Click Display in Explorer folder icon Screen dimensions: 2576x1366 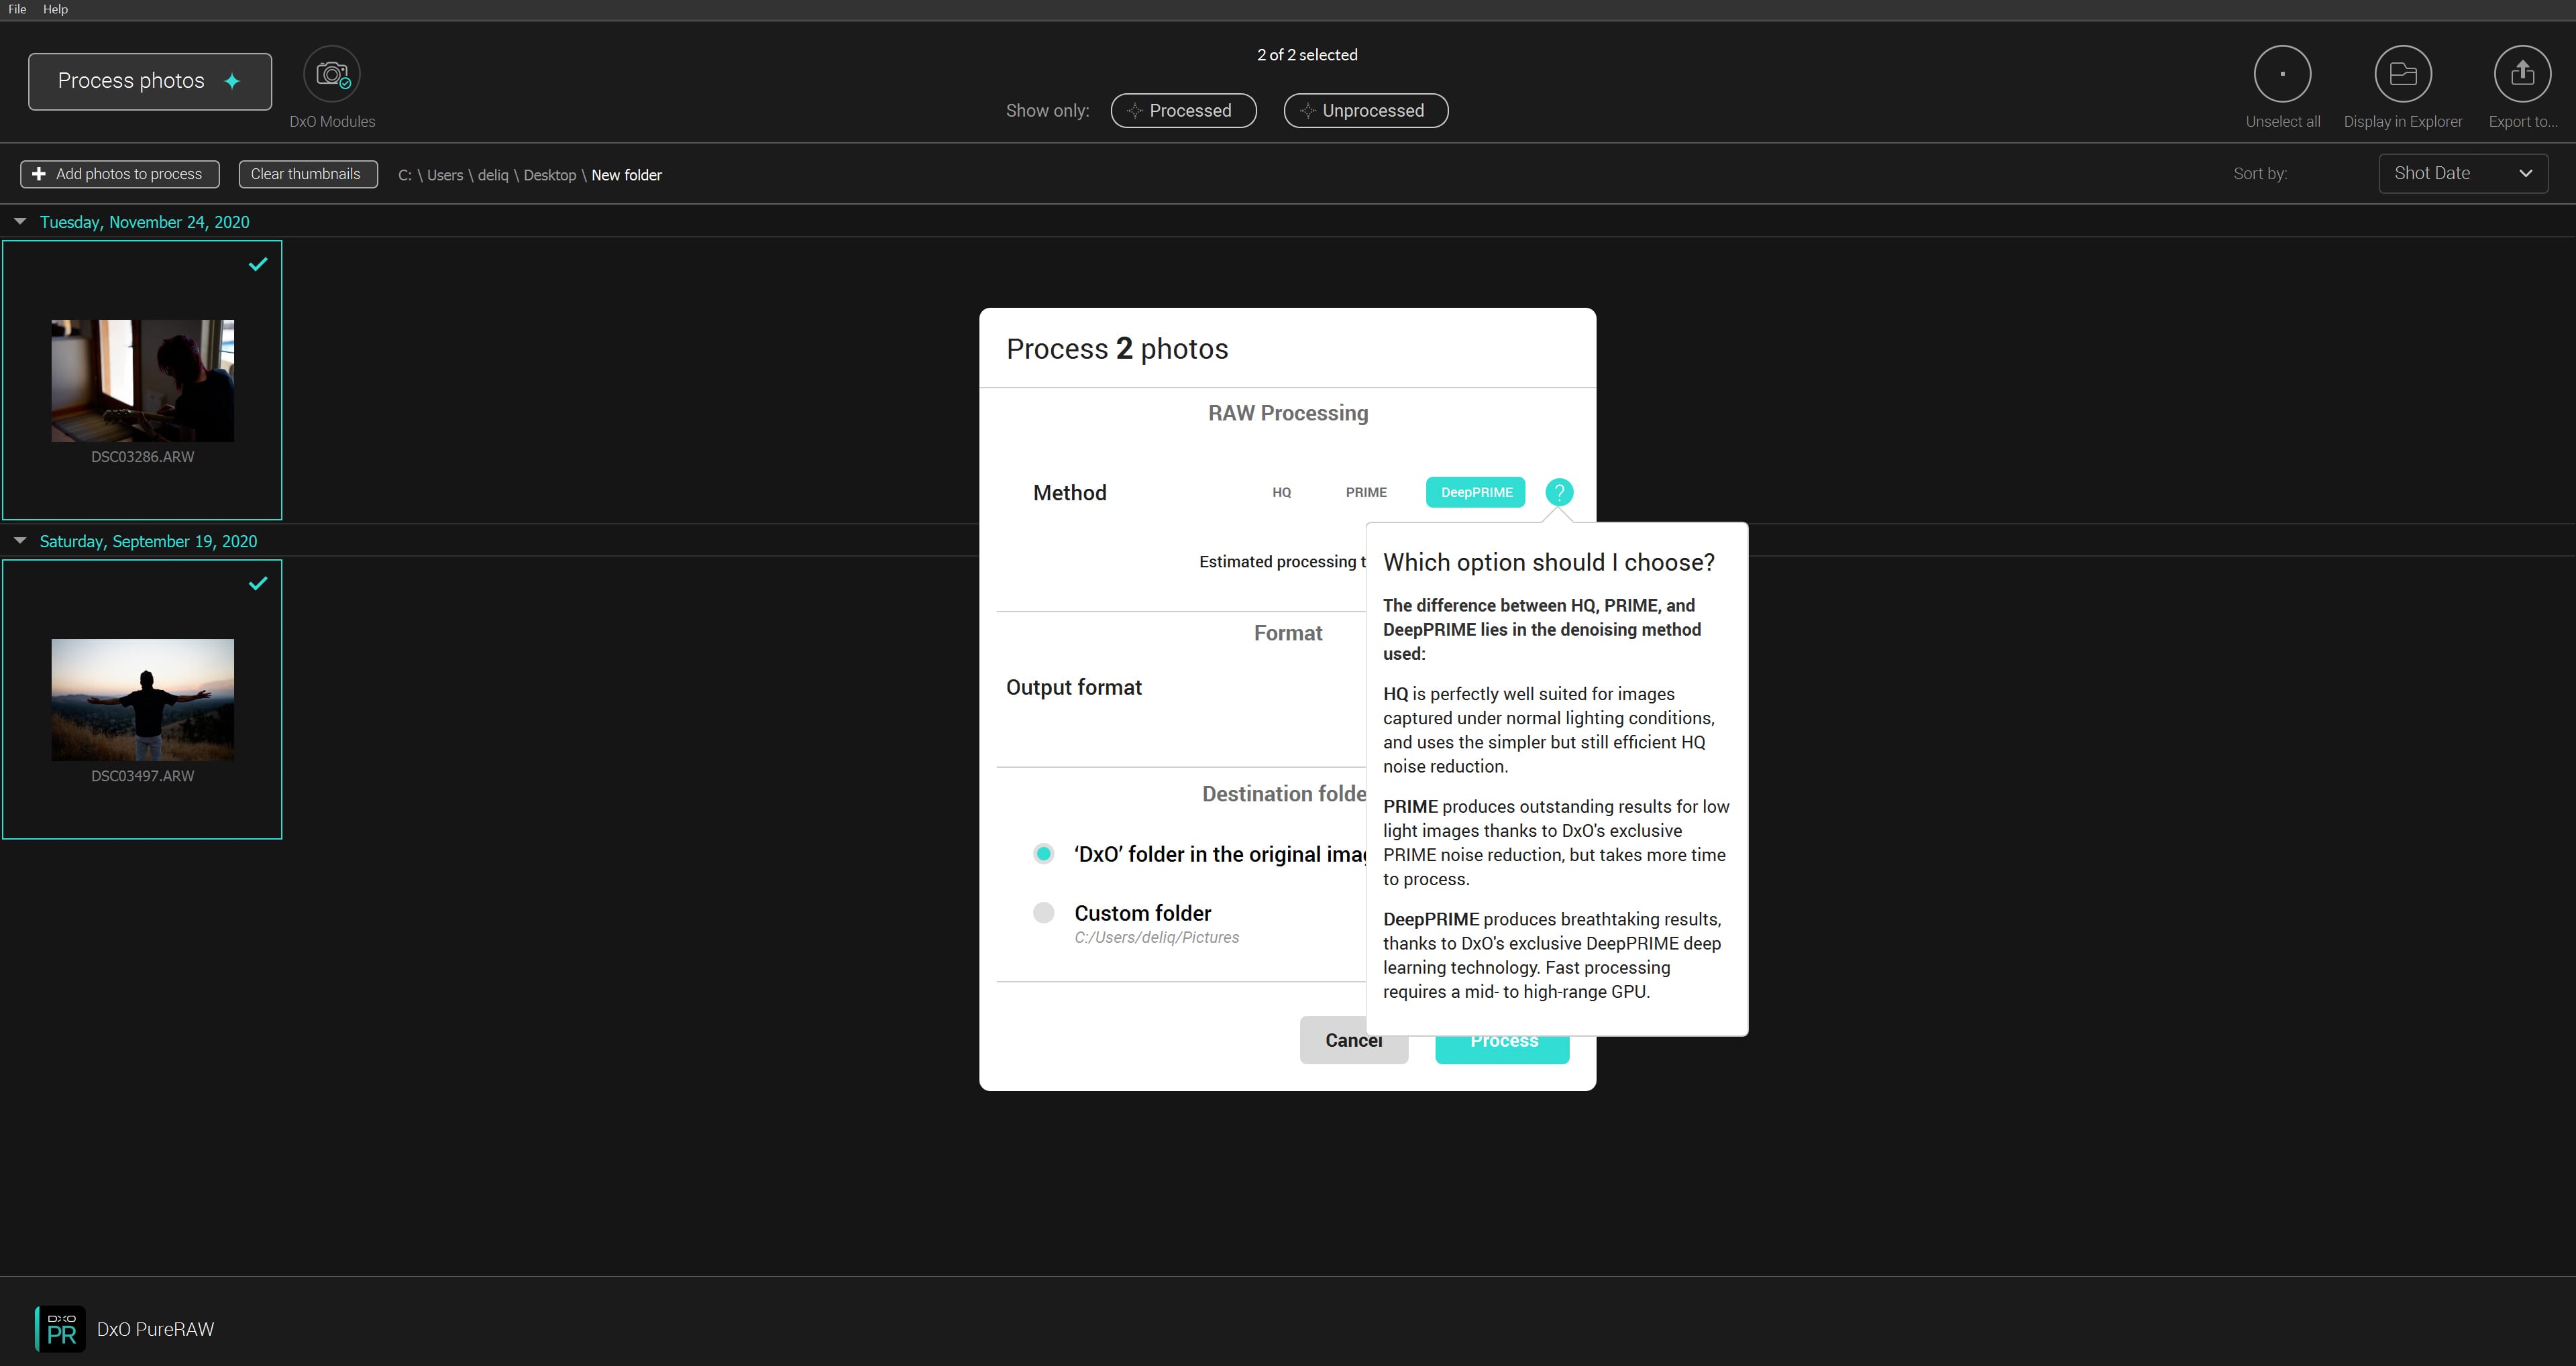point(2403,74)
